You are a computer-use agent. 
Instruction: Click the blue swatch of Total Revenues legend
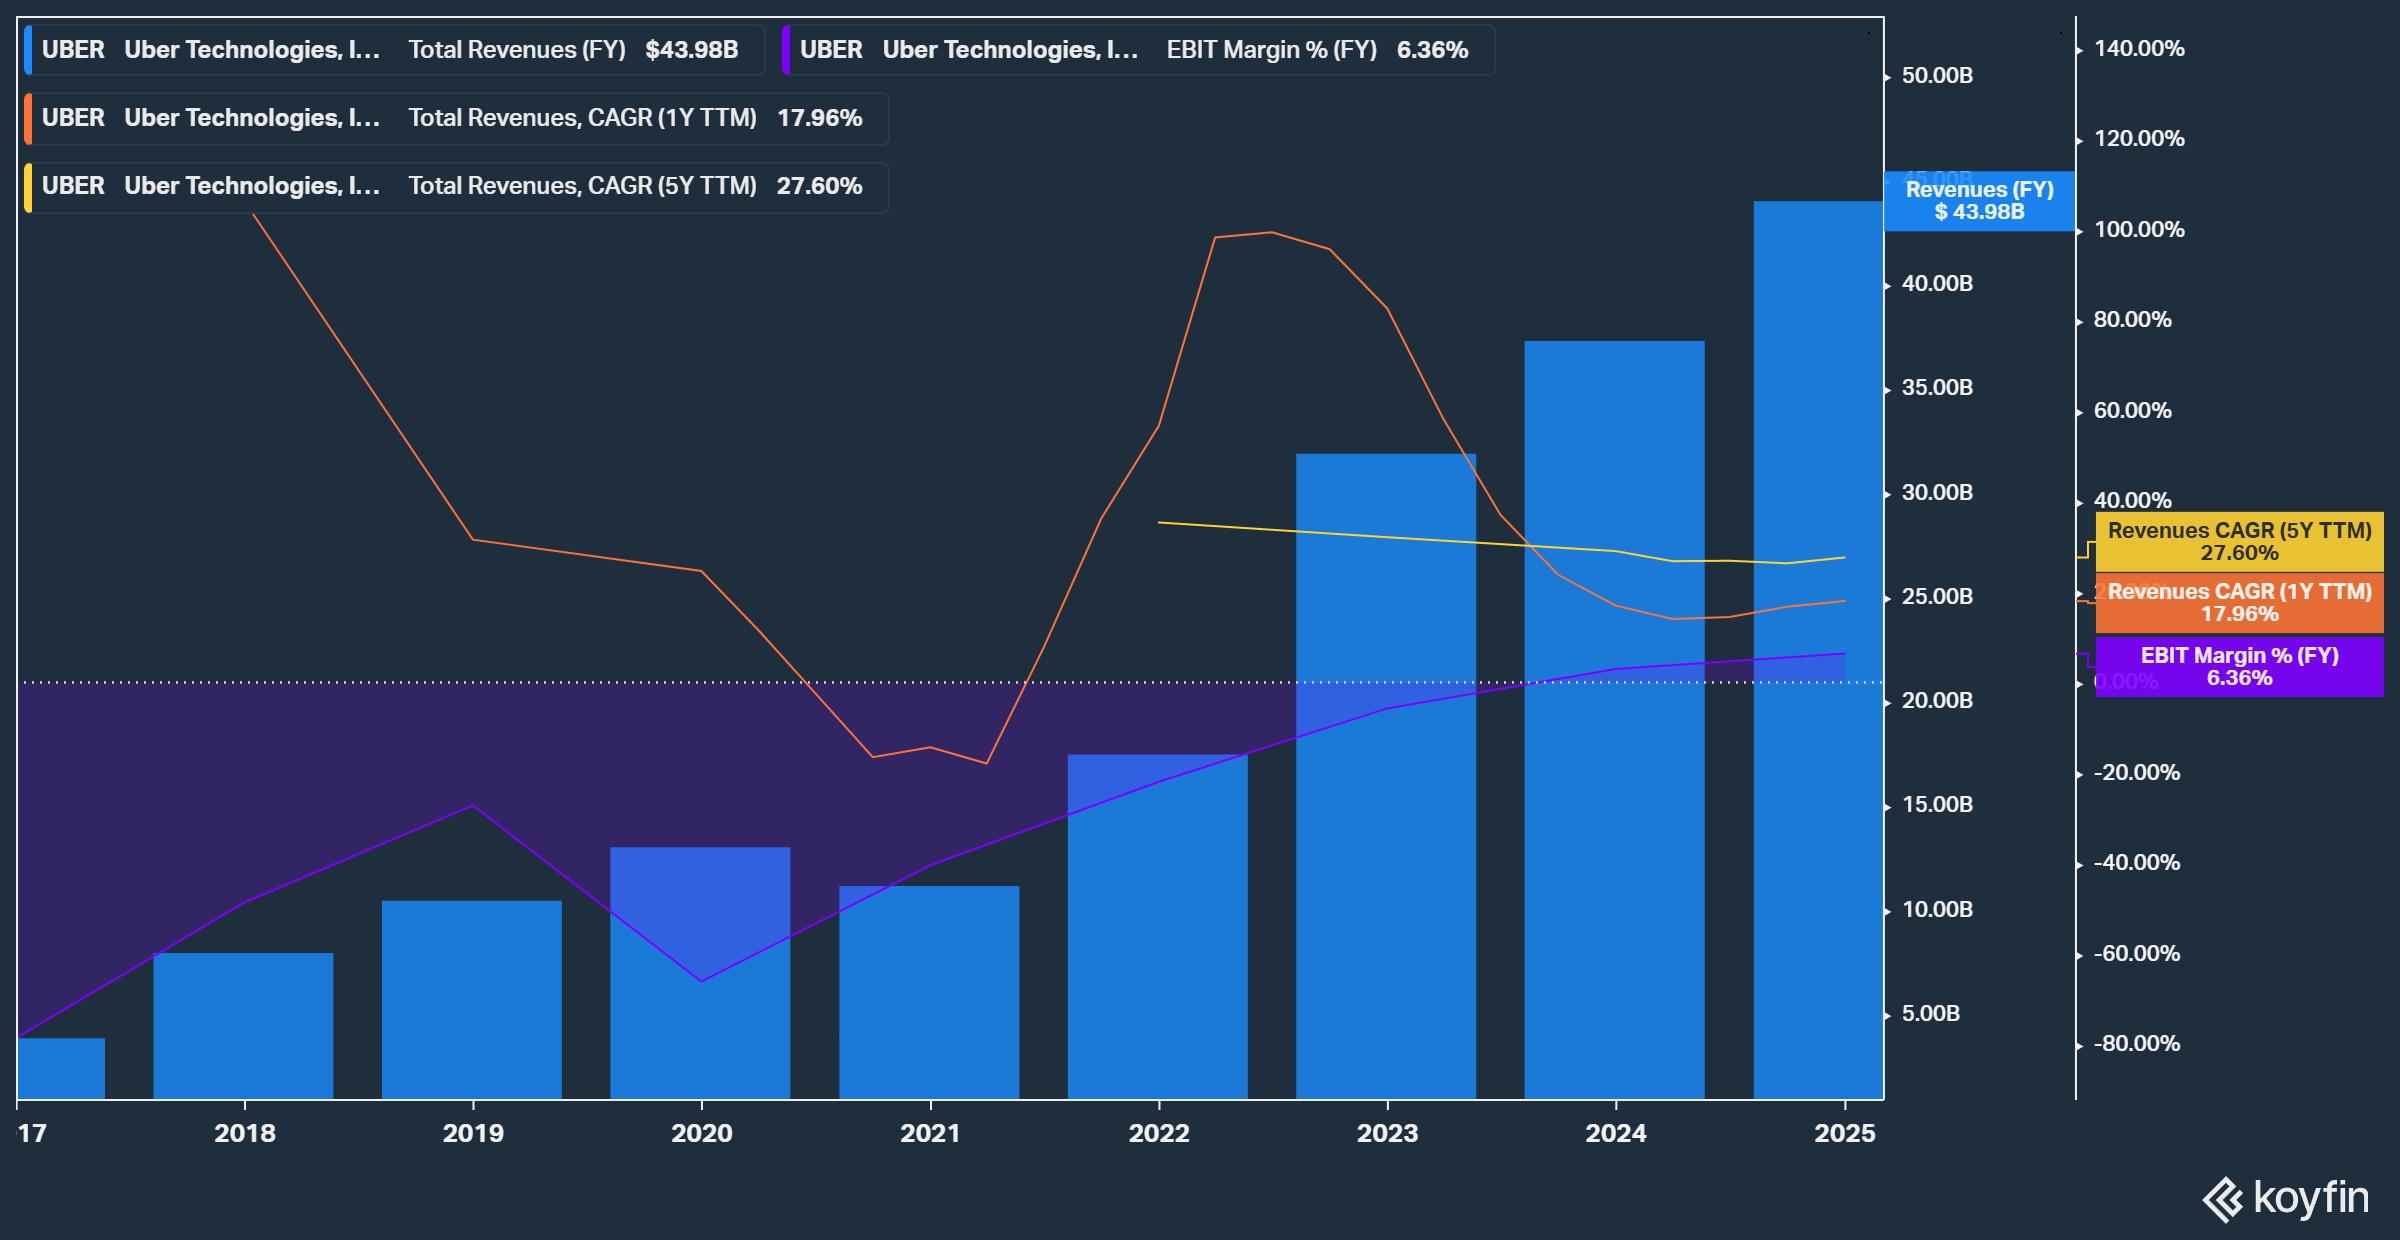pyautogui.click(x=28, y=50)
